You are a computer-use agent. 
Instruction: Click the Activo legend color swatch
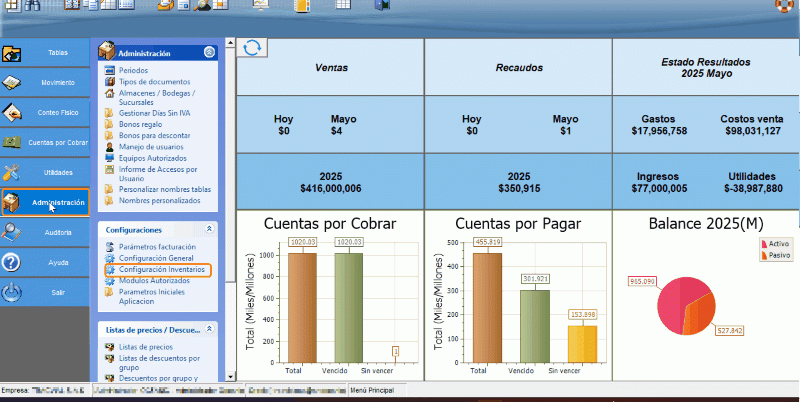click(765, 243)
